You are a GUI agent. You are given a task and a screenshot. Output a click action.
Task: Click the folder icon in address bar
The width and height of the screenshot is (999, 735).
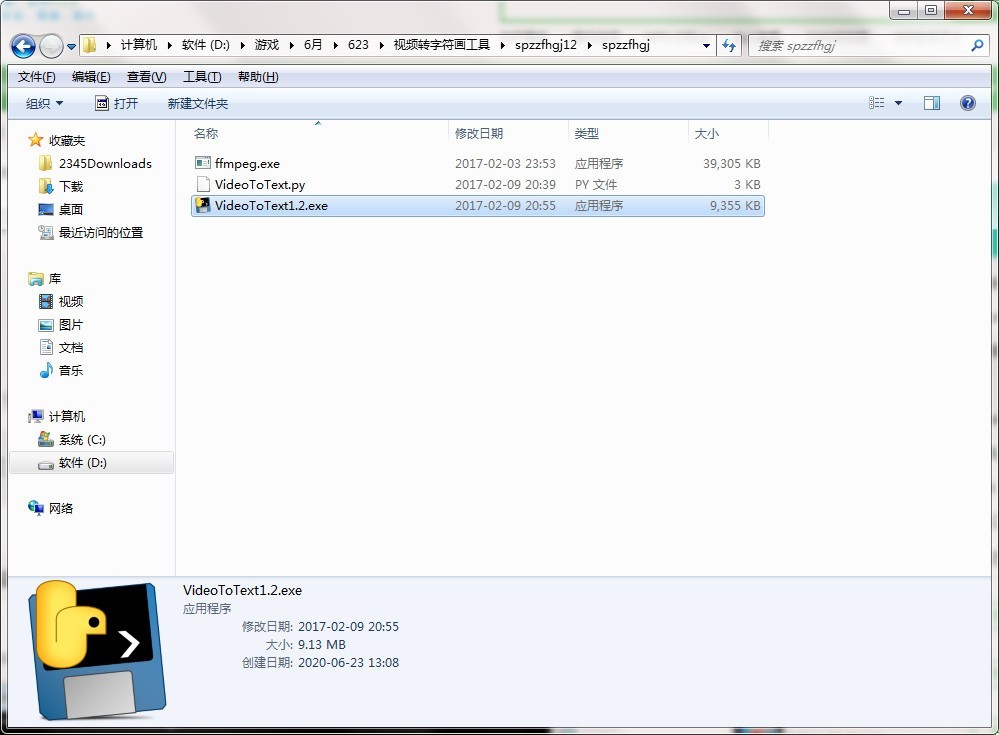[90, 45]
